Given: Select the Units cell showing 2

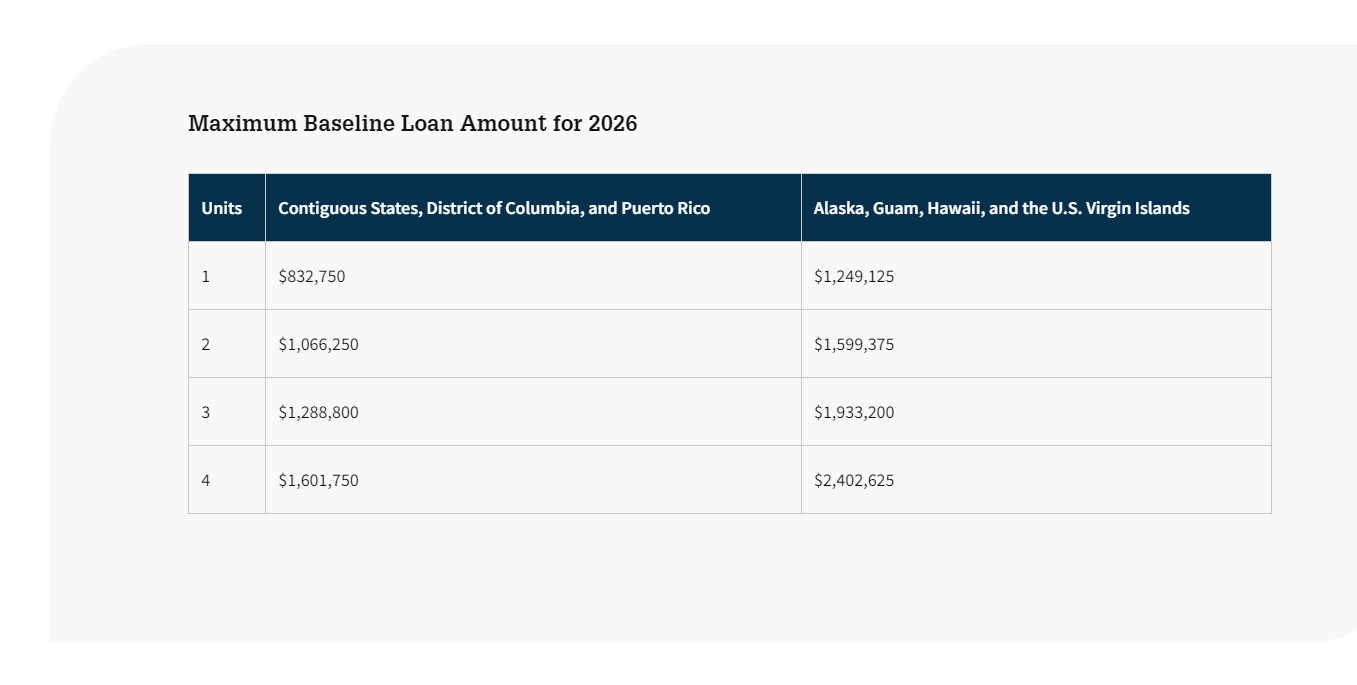Looking at the screenshot, I should coord(206,344).
